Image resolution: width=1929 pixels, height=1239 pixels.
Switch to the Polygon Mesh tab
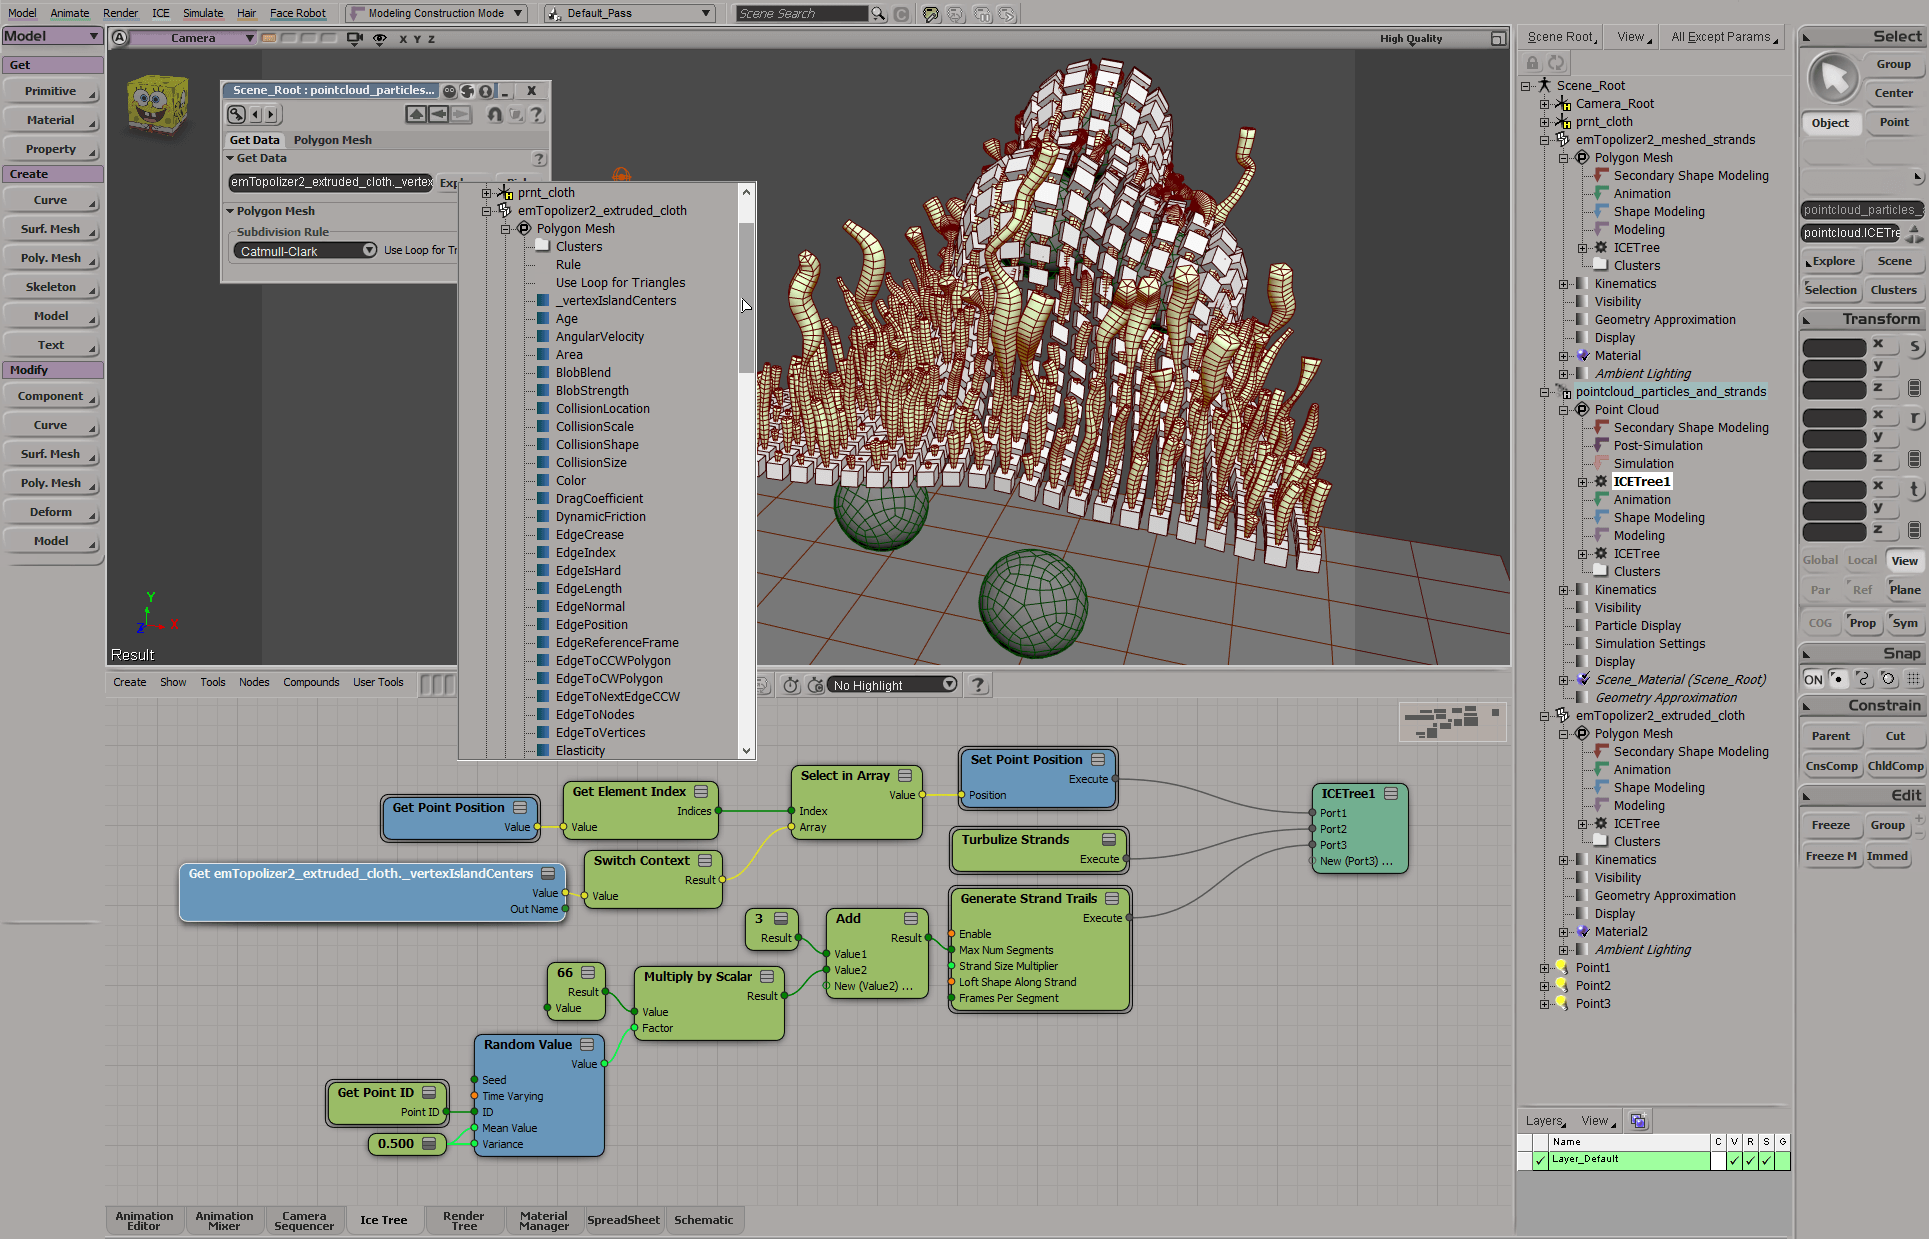[x=332, y=140]
